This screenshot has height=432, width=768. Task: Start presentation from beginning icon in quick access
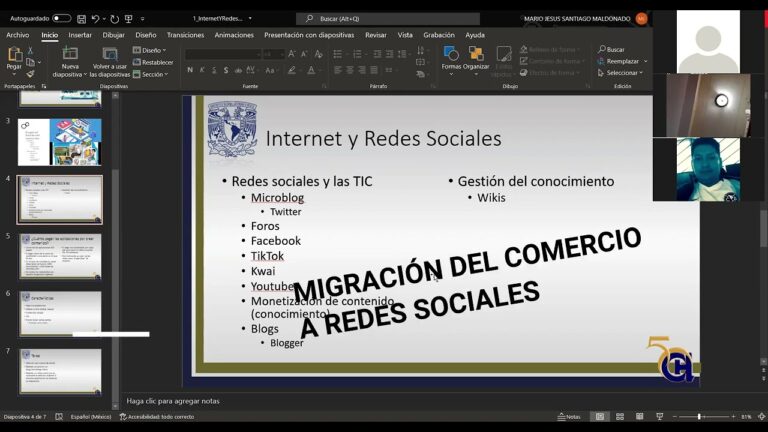click(129, 19)
